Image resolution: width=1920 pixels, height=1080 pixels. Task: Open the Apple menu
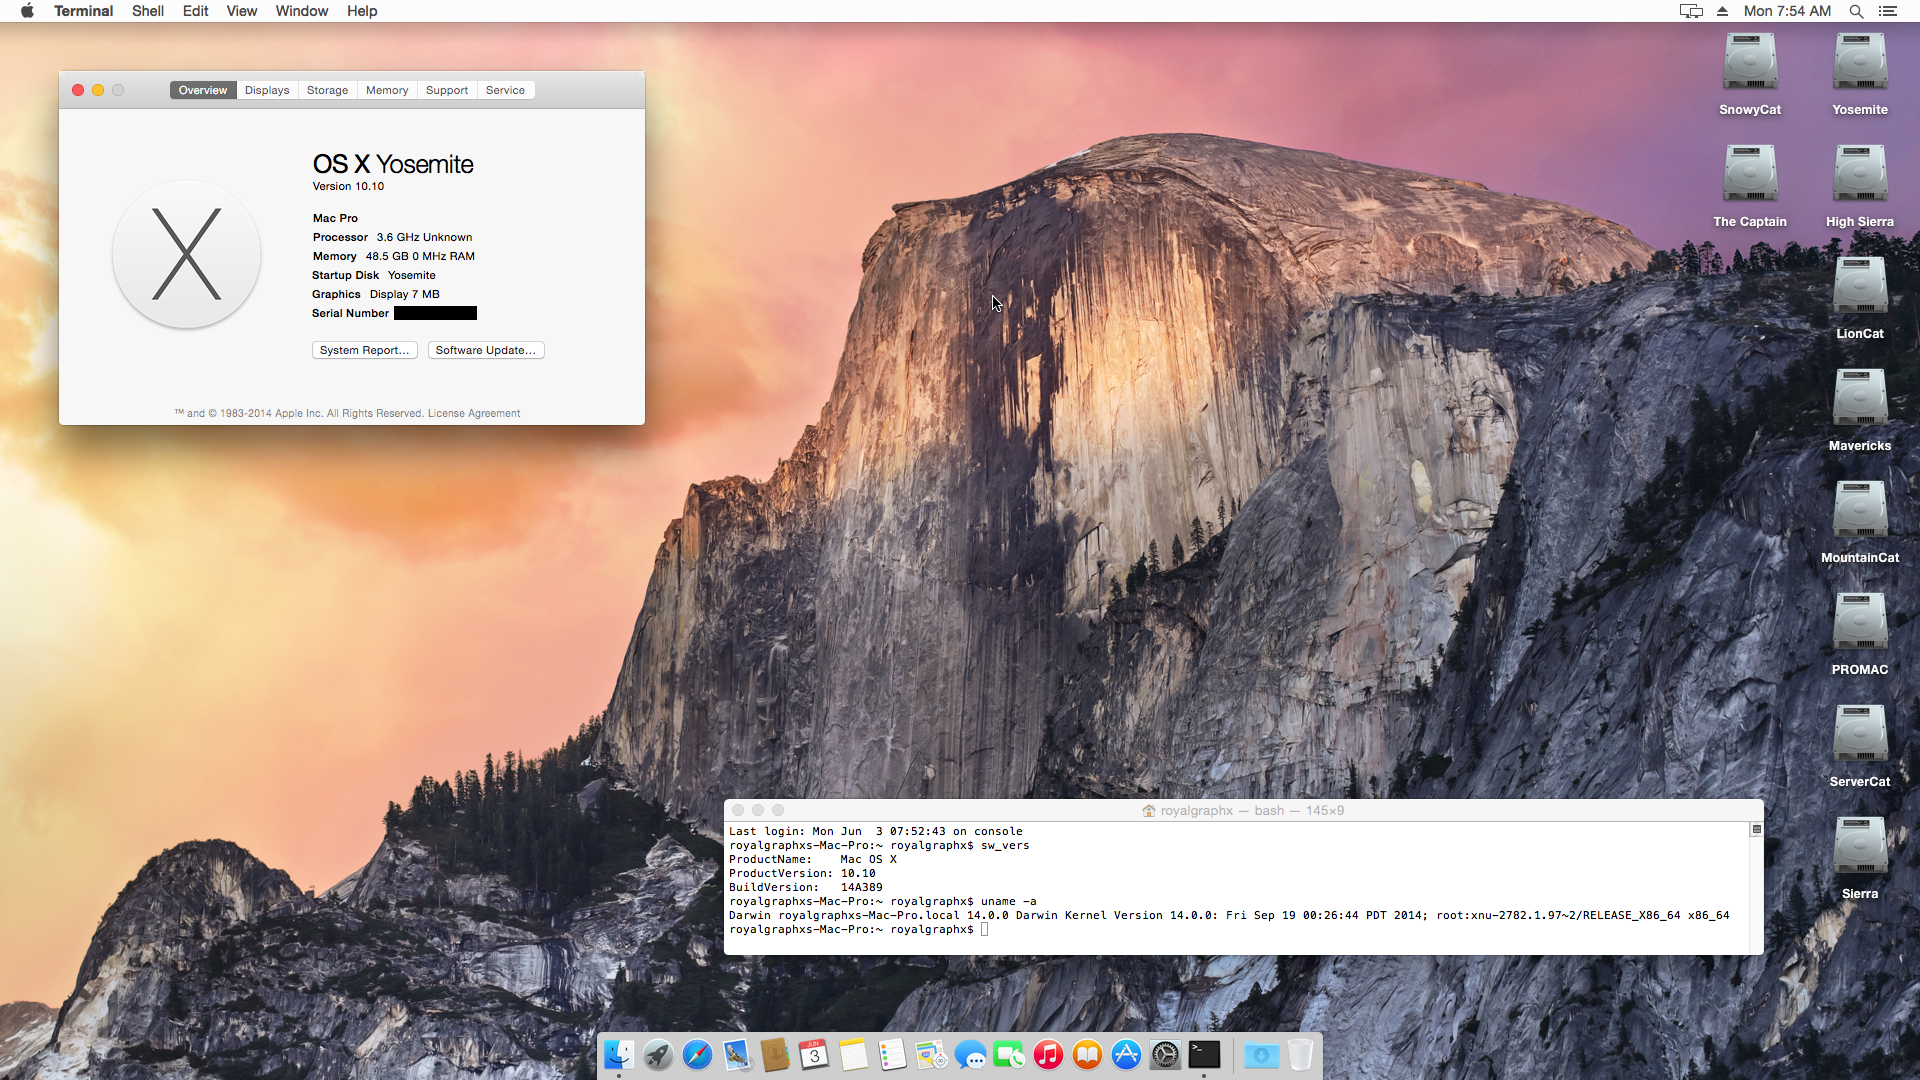coord(27,11)
